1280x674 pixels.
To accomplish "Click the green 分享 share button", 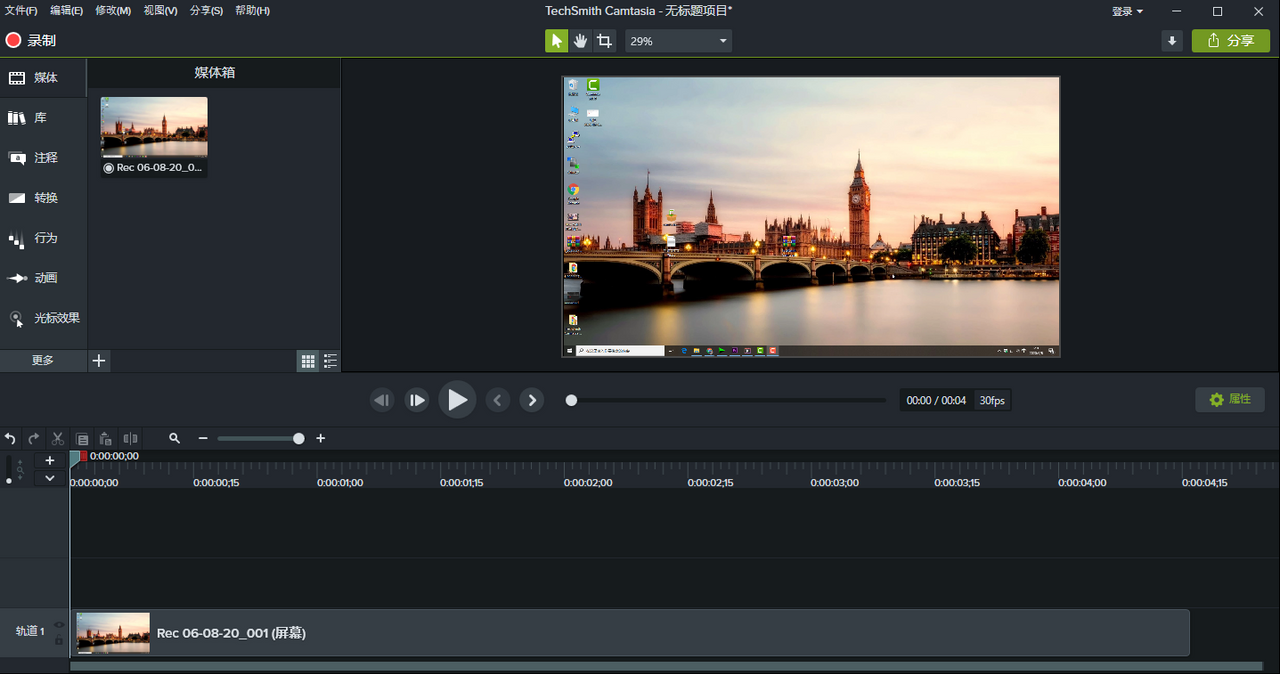I will click(1230, 41).
